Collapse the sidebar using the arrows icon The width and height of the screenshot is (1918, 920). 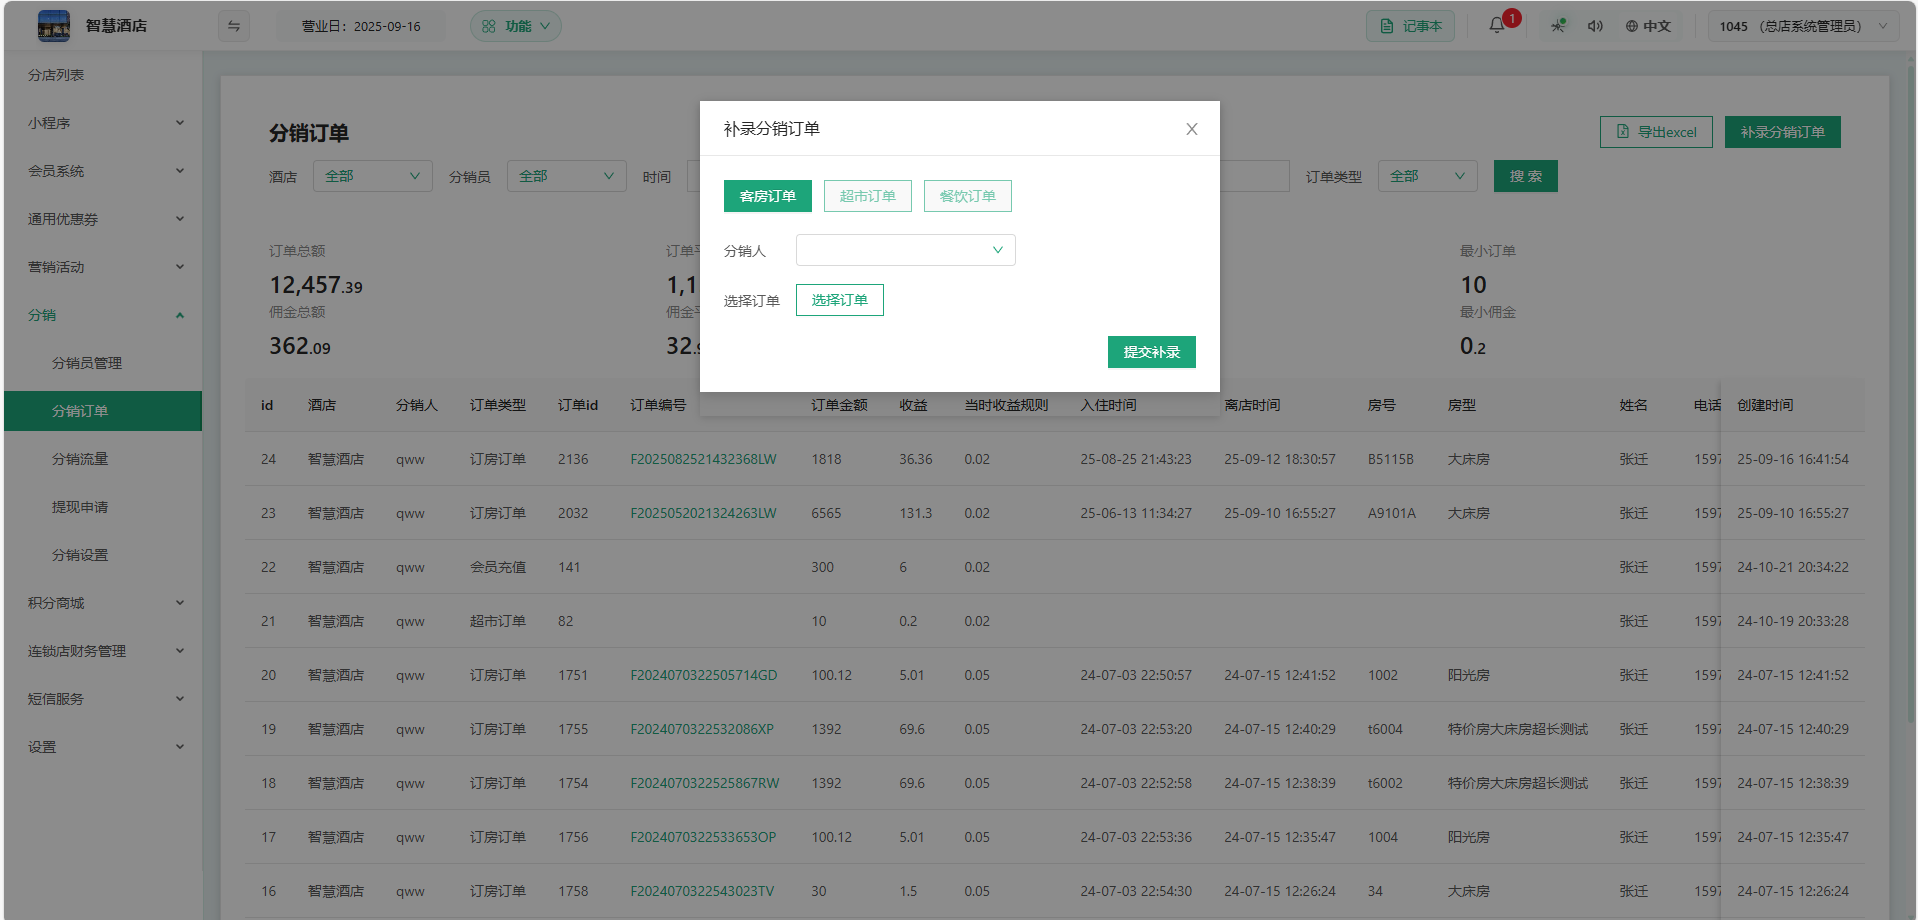234,26
